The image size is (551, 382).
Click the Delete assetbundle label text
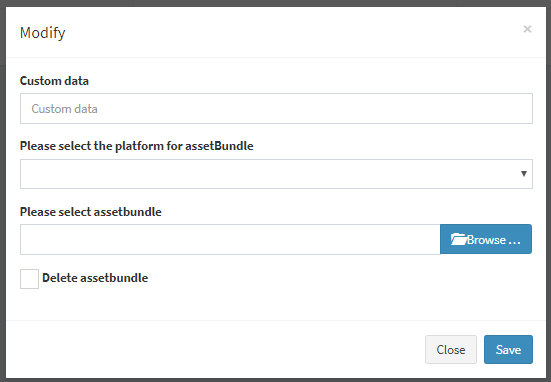coord(95,278)
